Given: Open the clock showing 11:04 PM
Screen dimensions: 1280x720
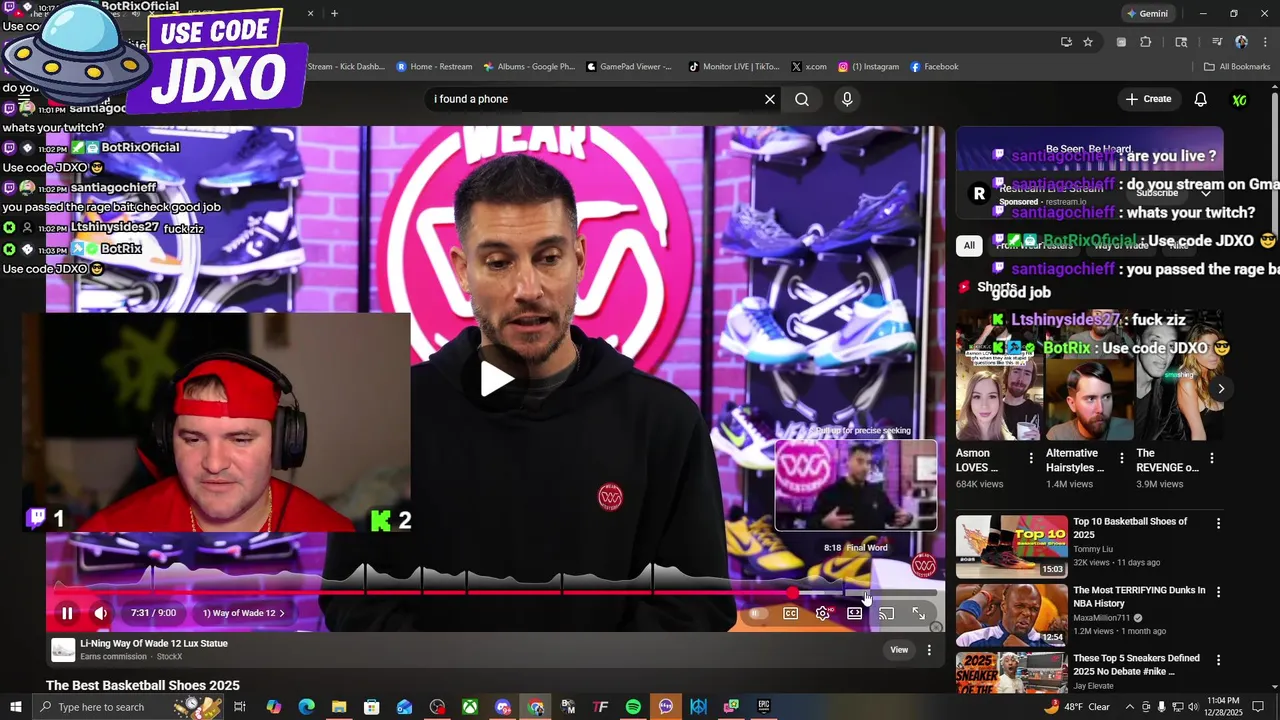Looking at the screenshot, I should tap(1223, 707).
